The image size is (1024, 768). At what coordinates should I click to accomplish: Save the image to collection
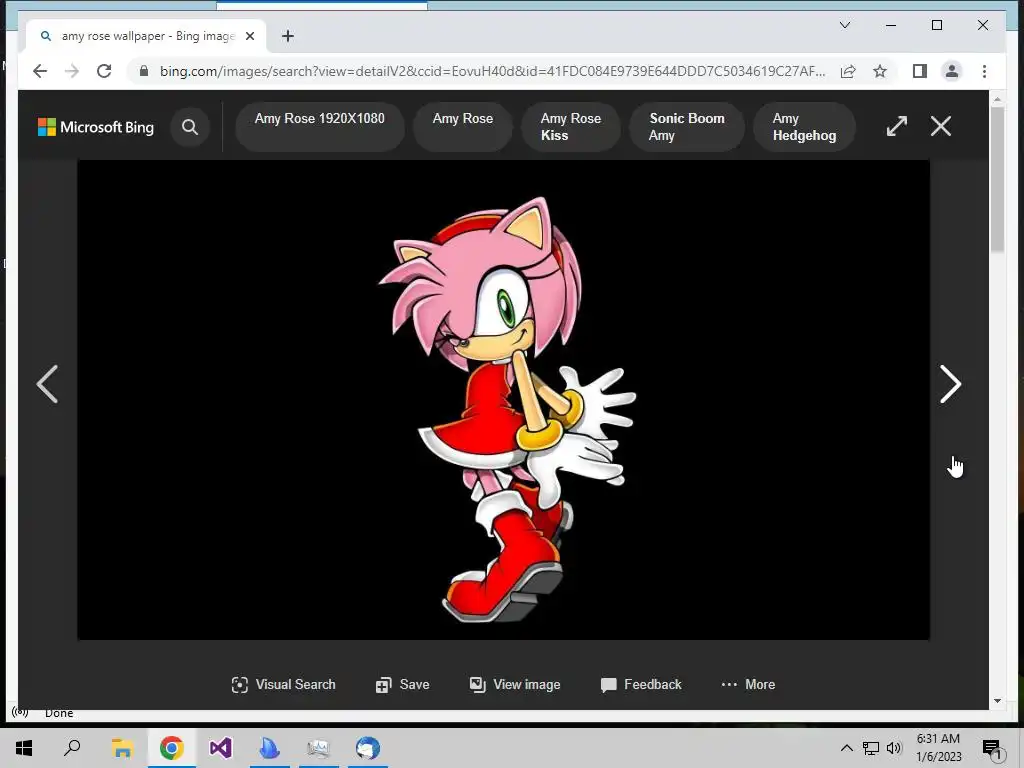pyautogui.click(x=402, y=684)
